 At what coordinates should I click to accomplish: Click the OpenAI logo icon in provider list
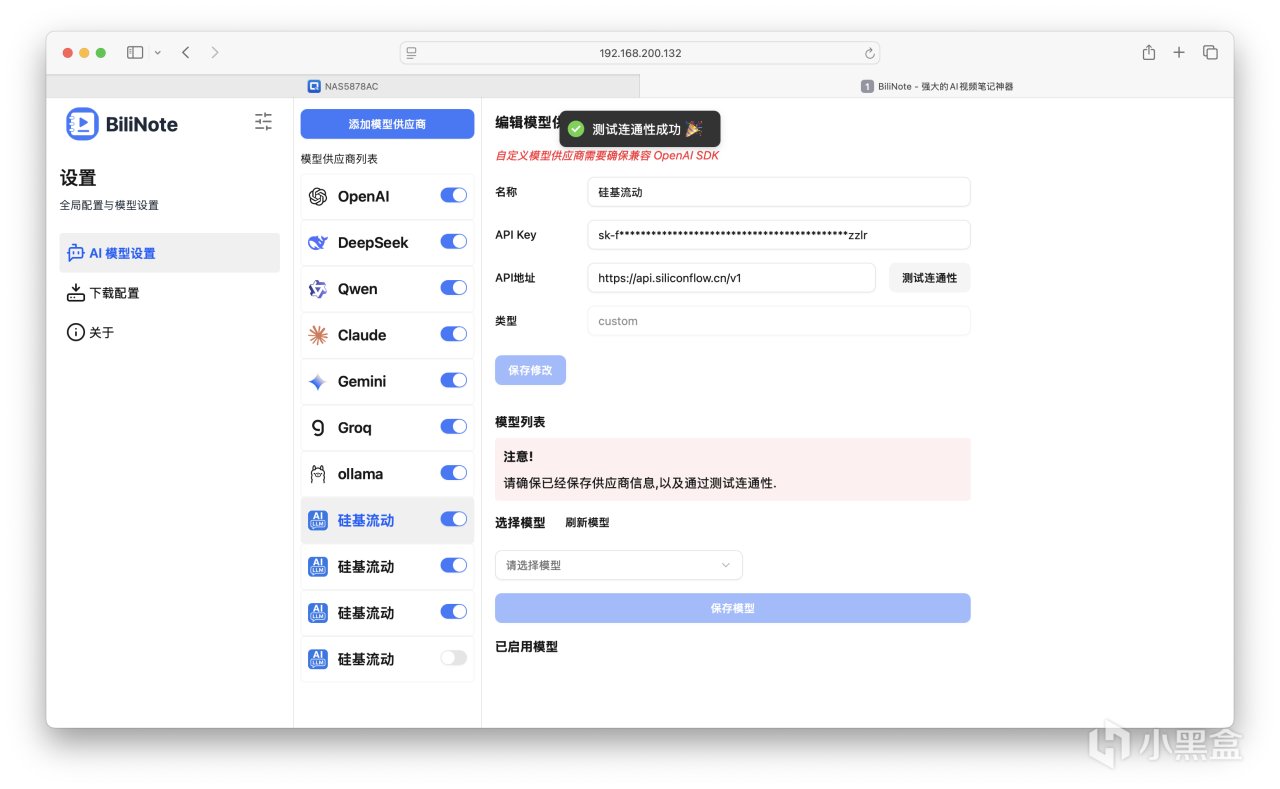[318, 197]
